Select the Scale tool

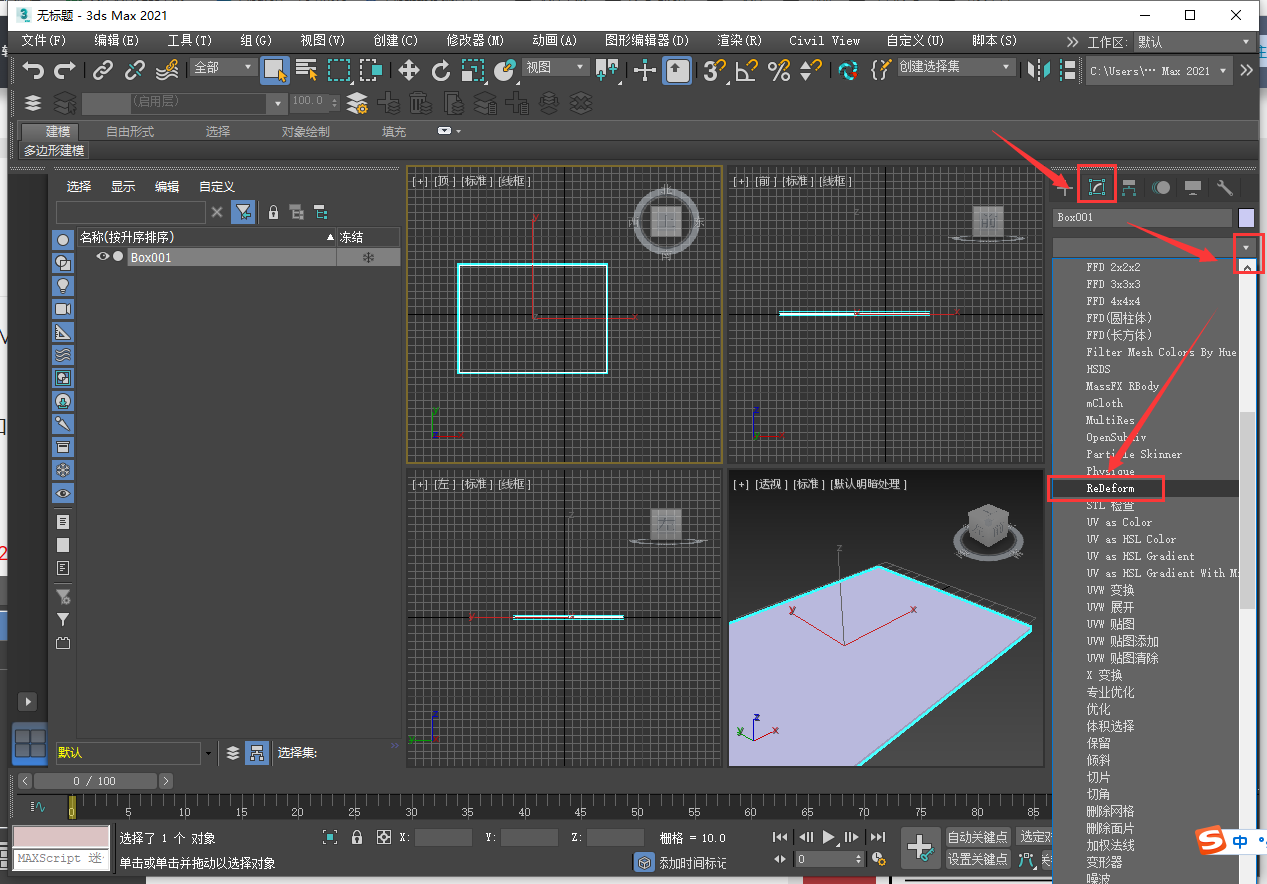[473, 70]
